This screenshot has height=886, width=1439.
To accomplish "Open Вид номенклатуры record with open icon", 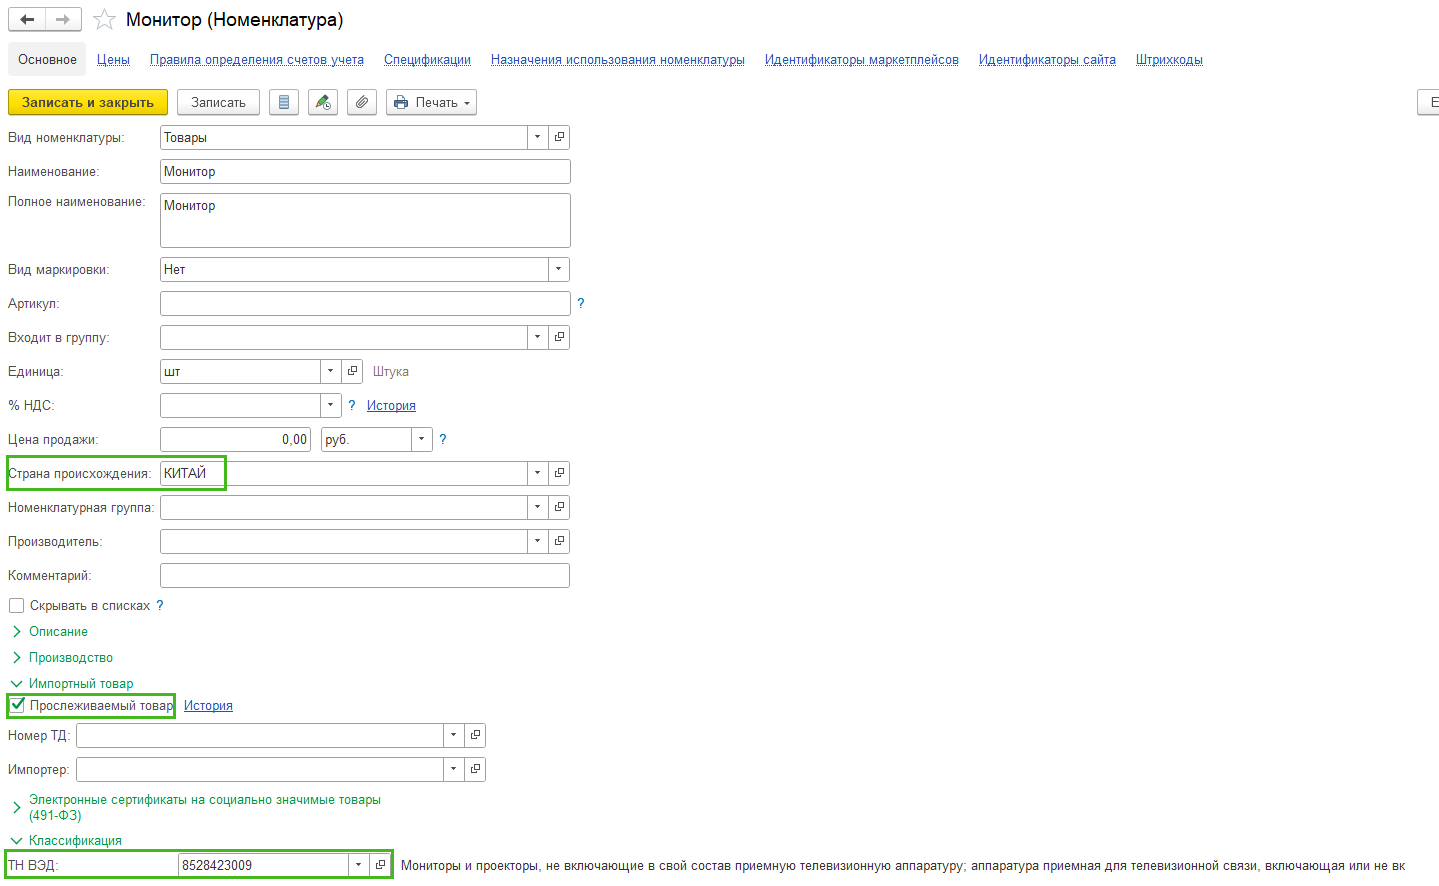I will coord(559,137).
